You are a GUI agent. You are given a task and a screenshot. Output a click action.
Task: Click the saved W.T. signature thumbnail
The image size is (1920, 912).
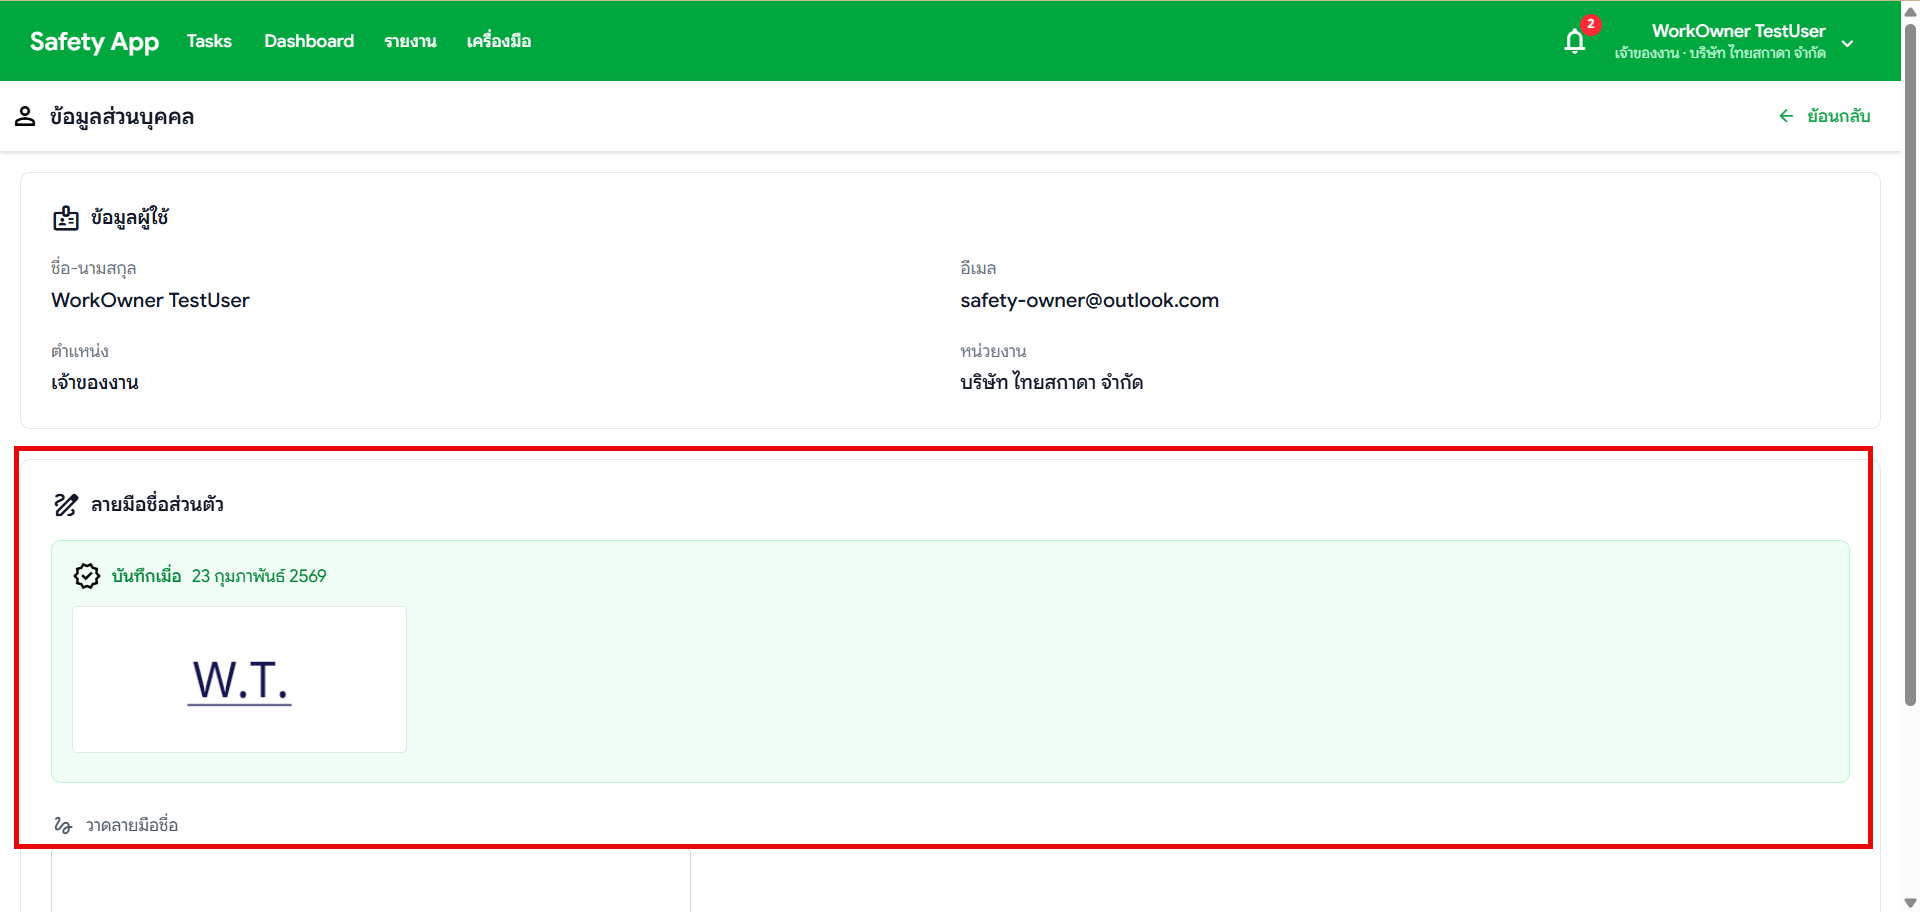[240, 680]
